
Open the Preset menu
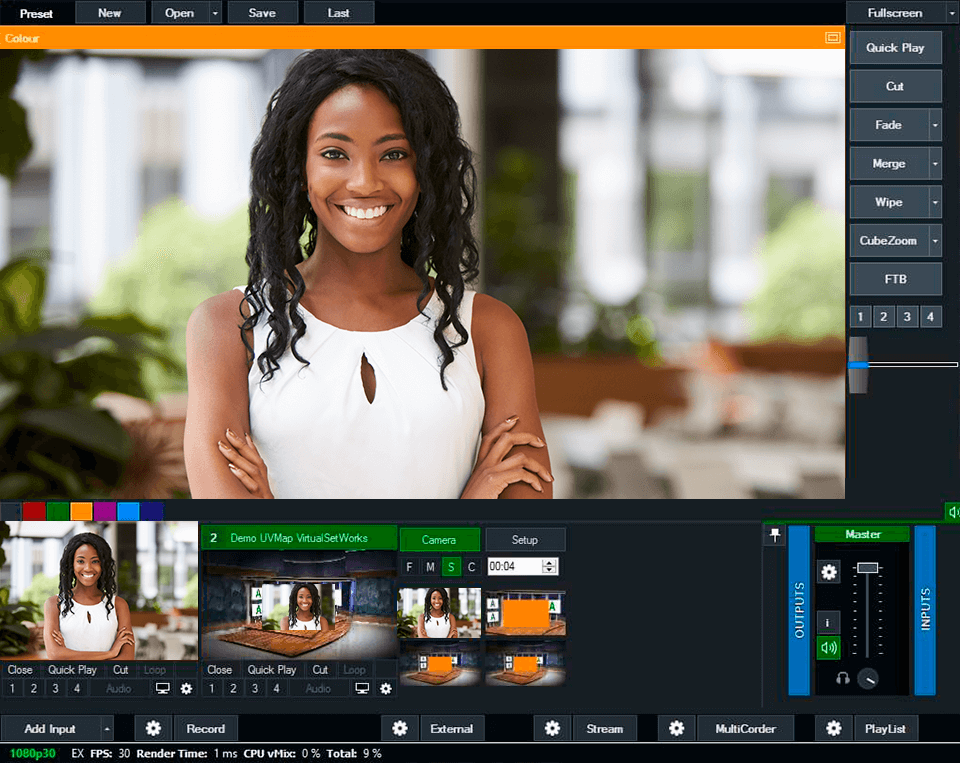(x=37, y=13)
